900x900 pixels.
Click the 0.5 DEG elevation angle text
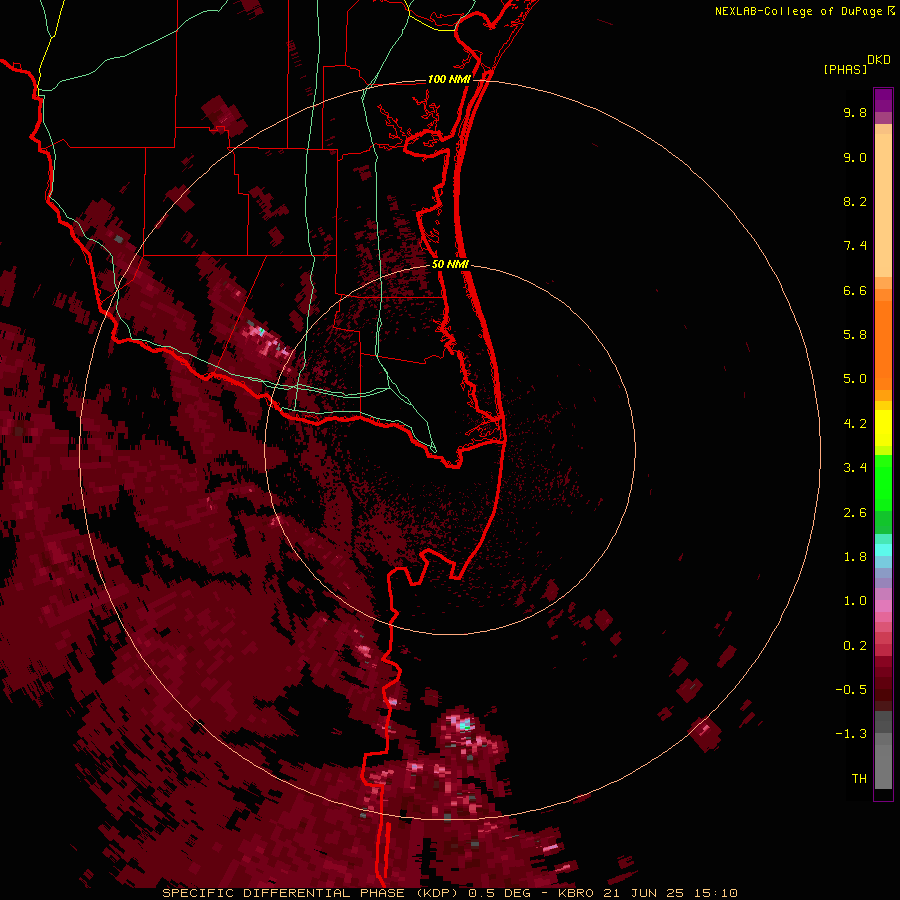click(499, 893)
